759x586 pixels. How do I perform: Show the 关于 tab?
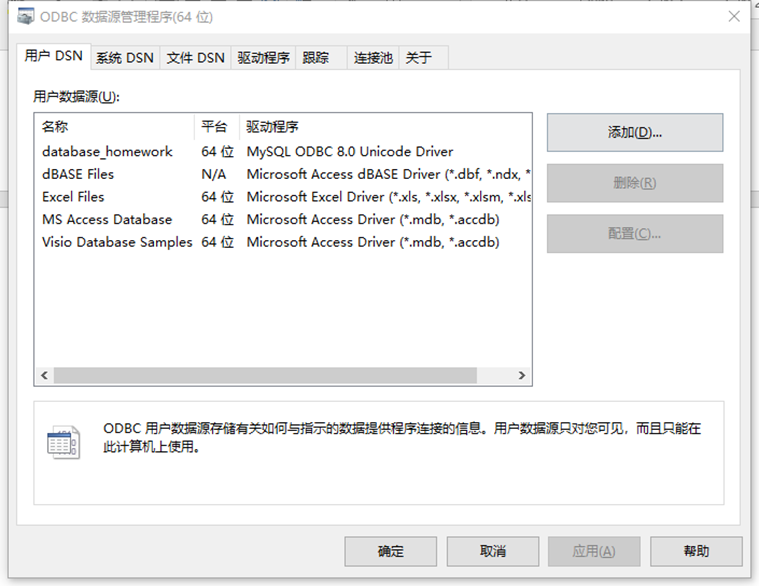click(x=424, y=58)
